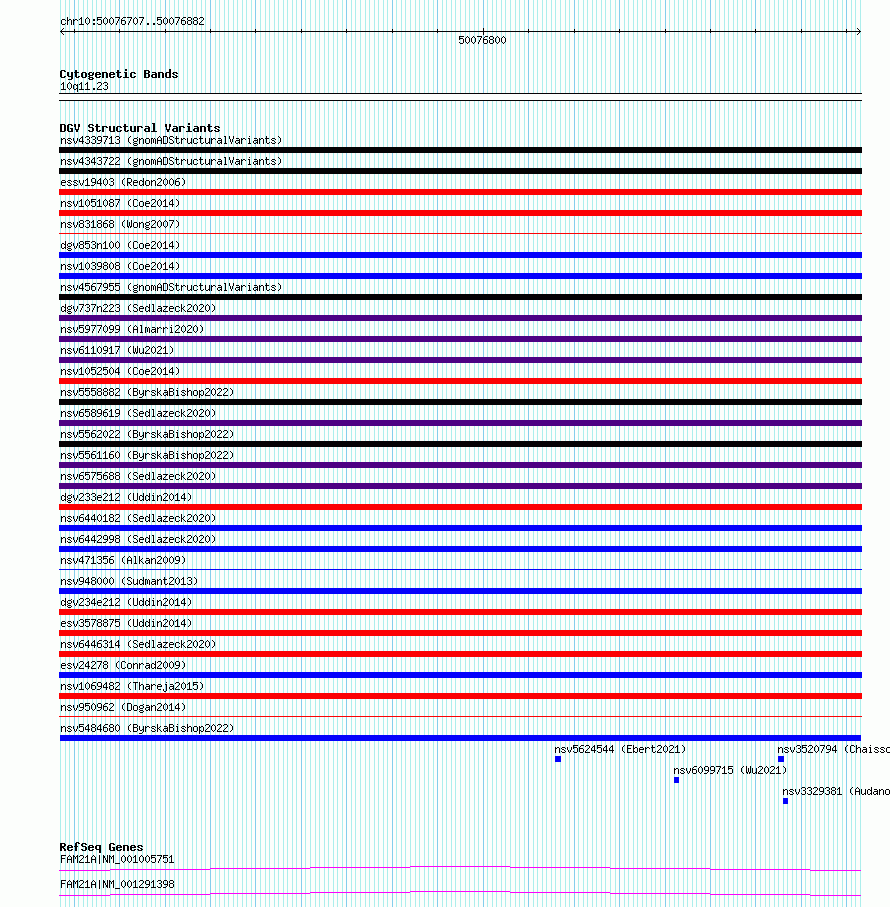
Task: Click the black bar under nsv4339713
Action: click(460, 150)
